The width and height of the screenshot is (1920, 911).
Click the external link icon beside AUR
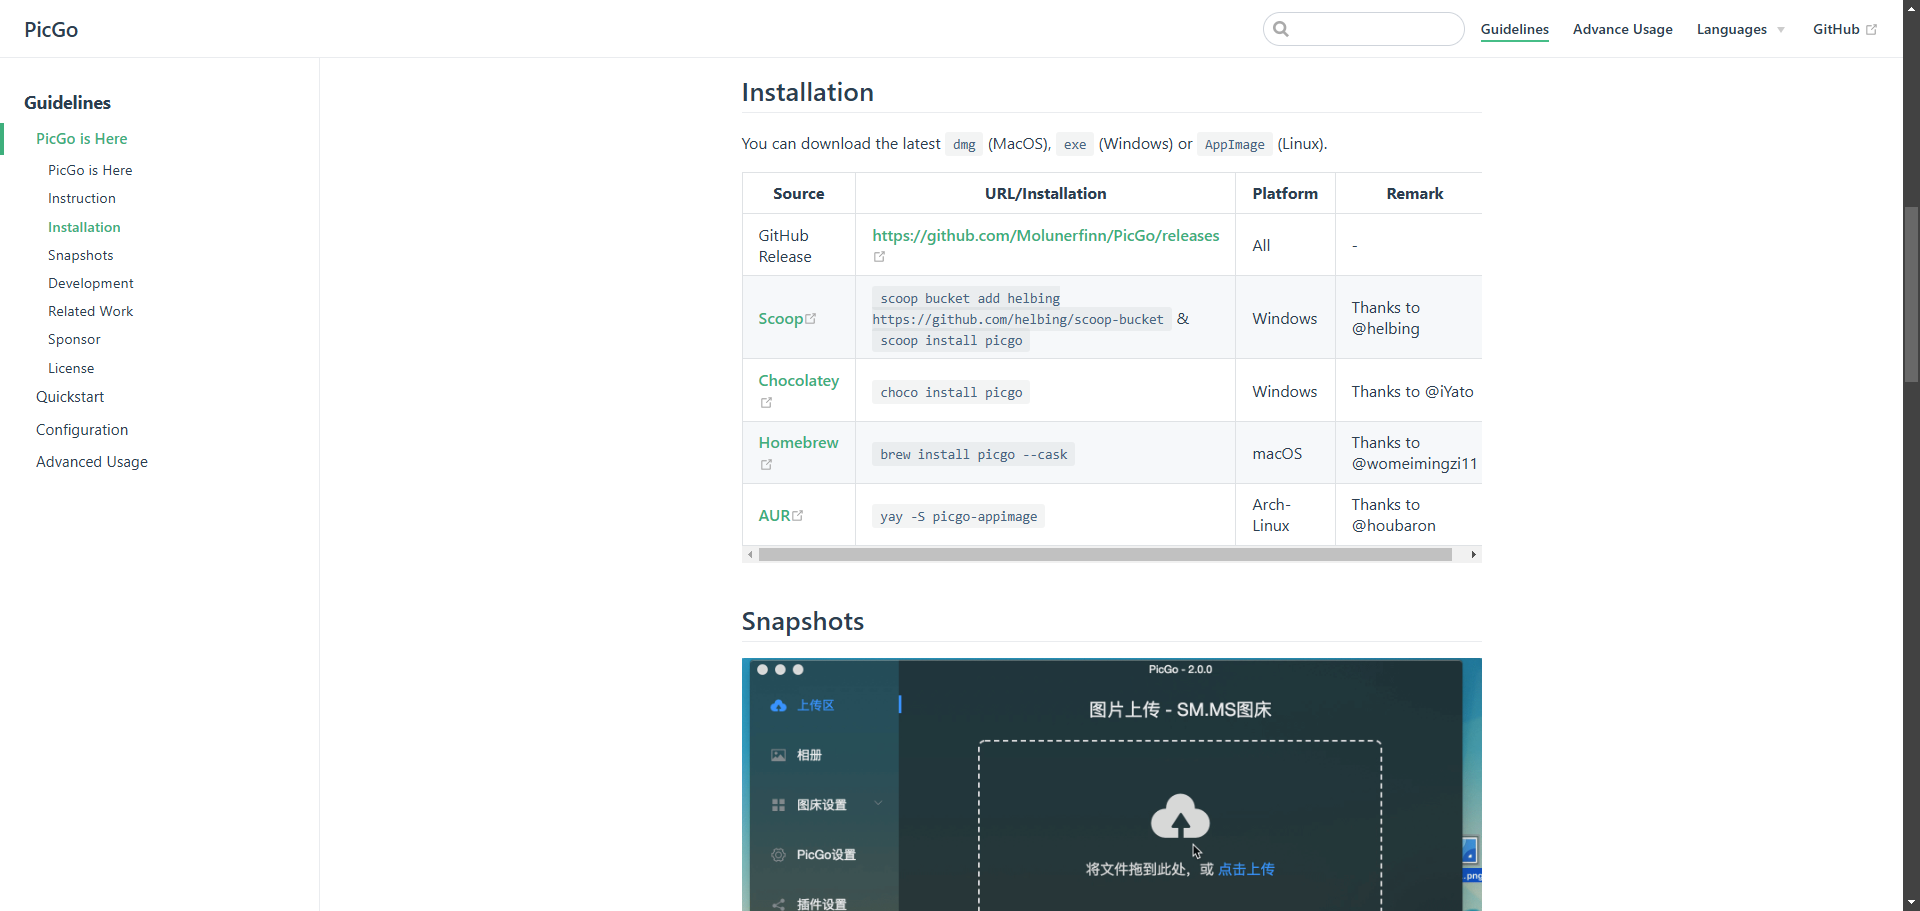798,515
